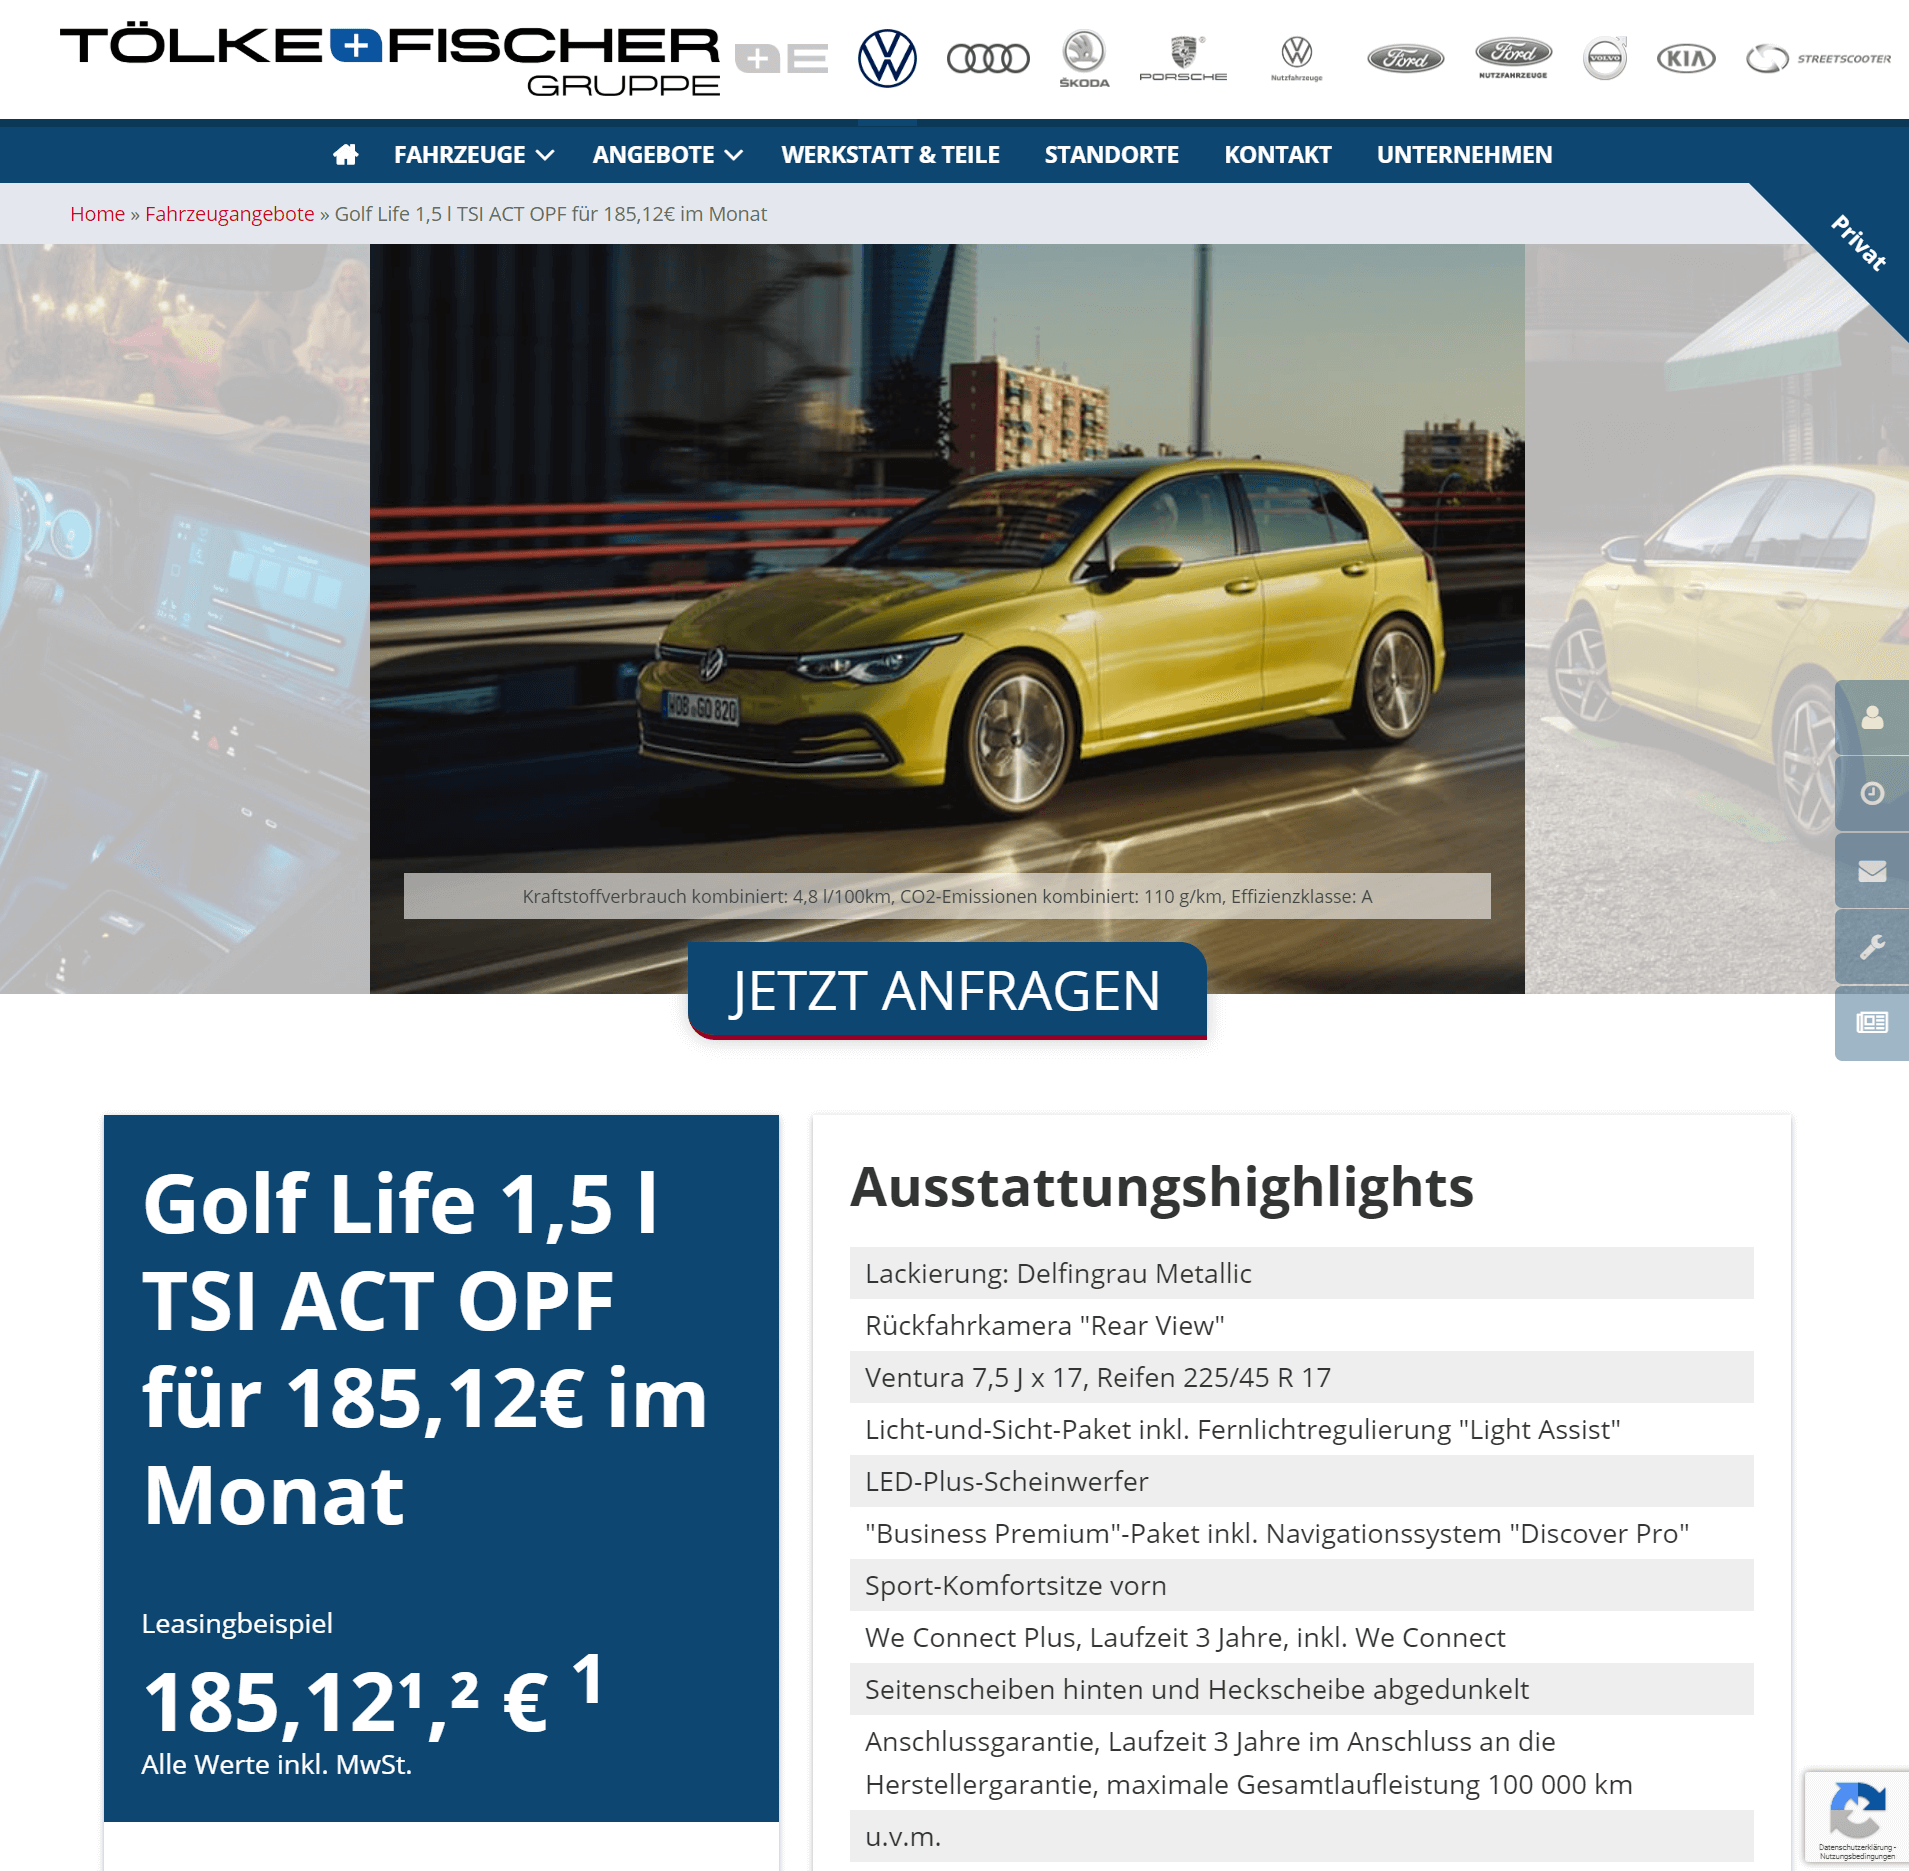The width and height of the screenshot is (1909, 1871).
Task: Select the Audi four-rings logo
Action: (x=988, y=59)
